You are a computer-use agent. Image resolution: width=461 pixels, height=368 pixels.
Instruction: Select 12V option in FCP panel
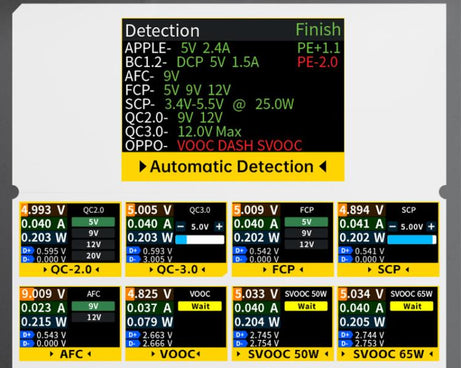tap(306, 245)
